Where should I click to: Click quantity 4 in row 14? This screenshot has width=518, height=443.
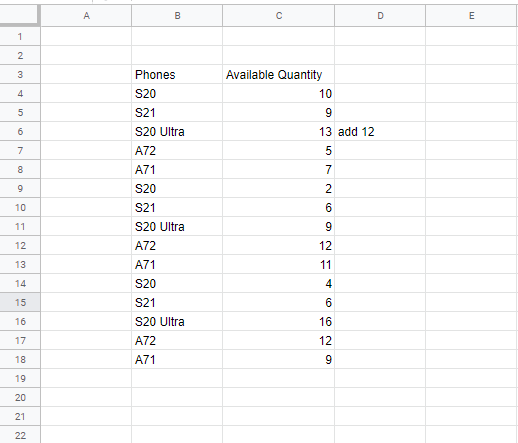(279, 283)
